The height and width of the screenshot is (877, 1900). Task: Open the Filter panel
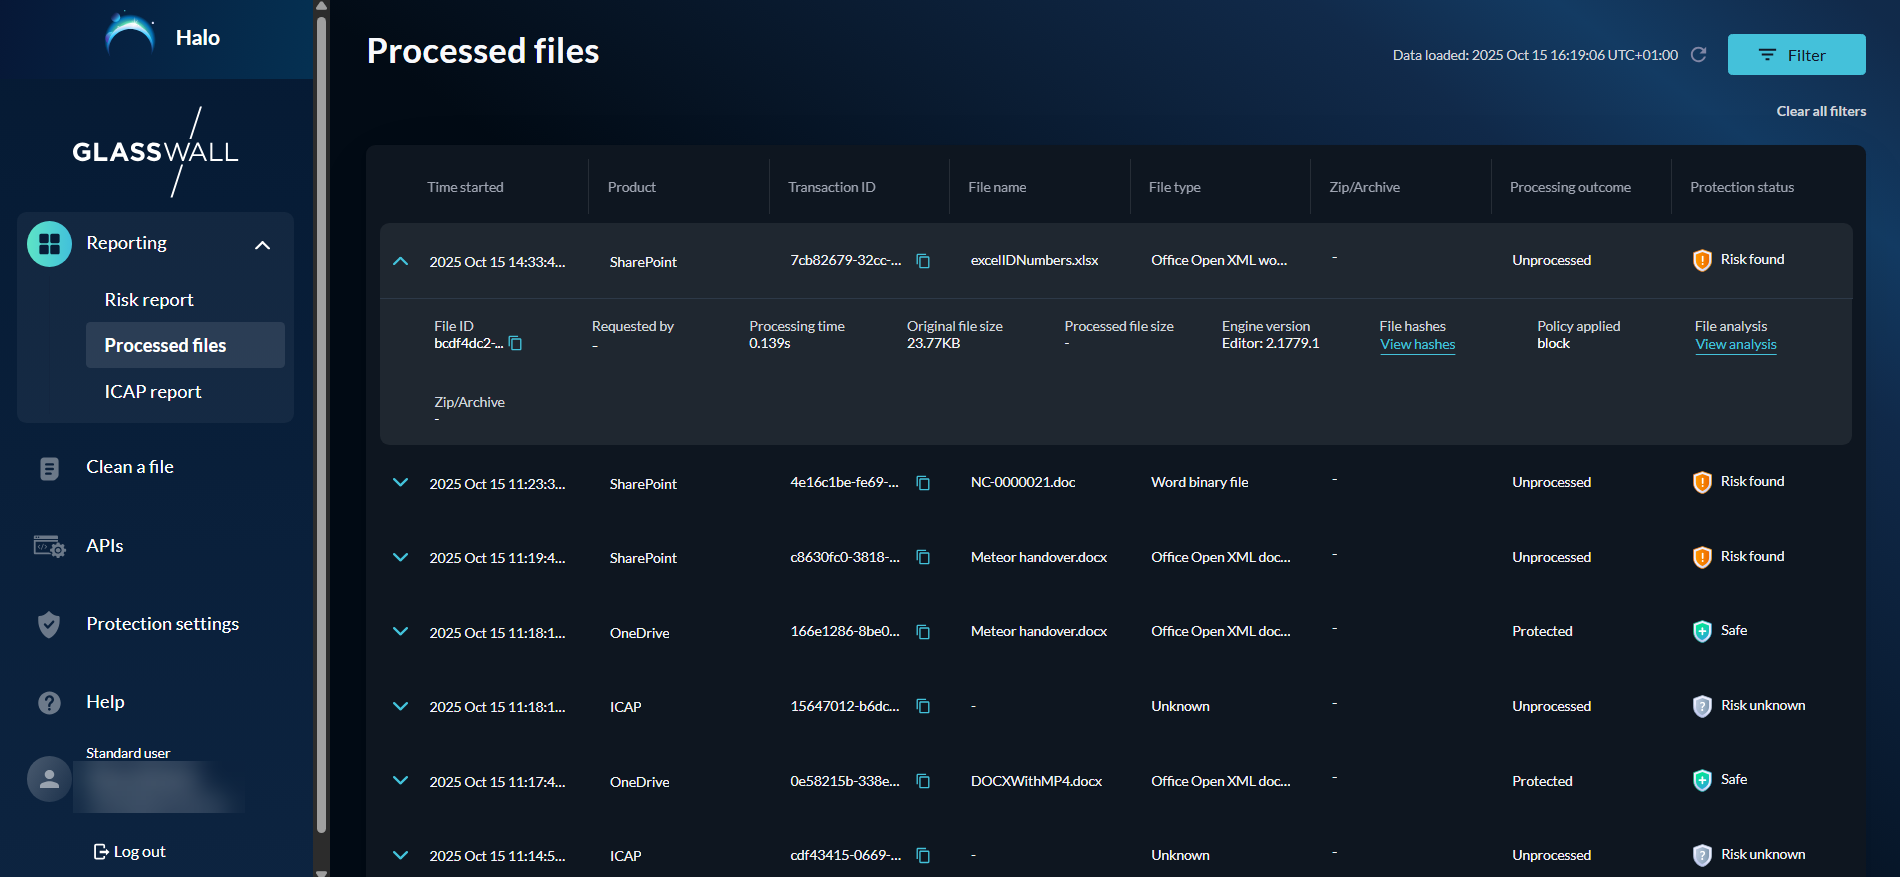tap(1796, 55)
